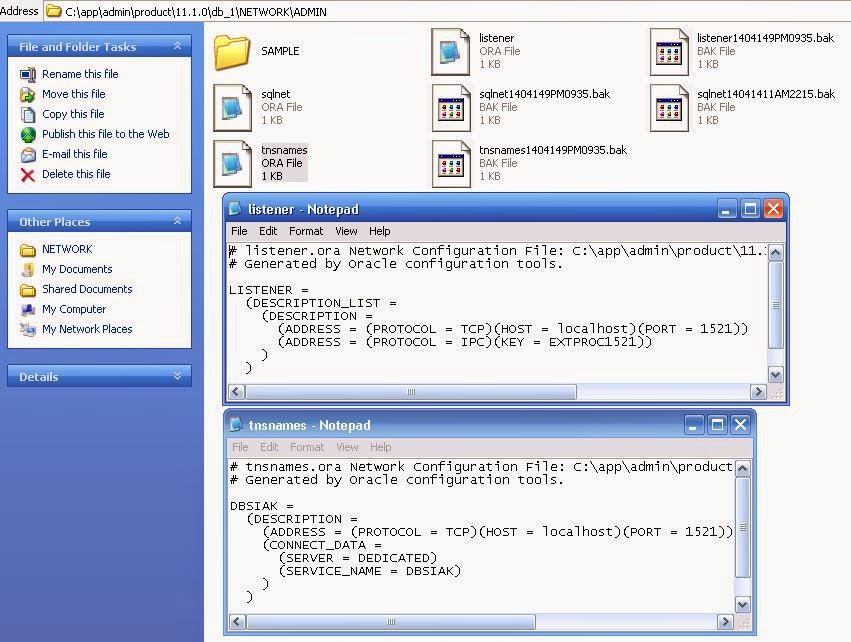Open the SAMPLE folder icon
The image size is (851, 642).
pyautogui.click(x=232, y=52)
